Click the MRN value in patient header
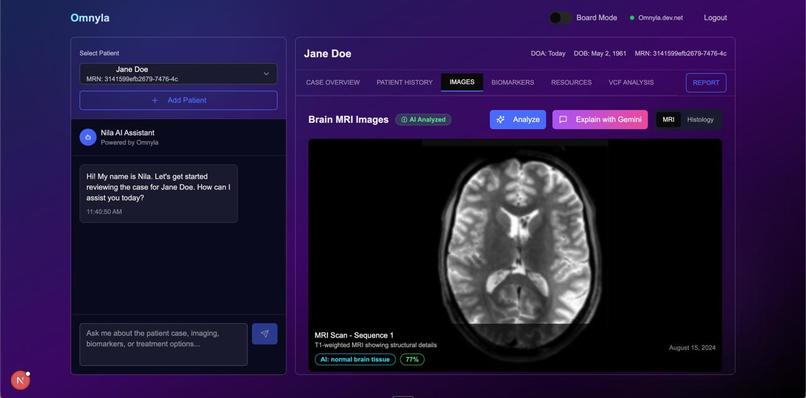Viewport: 806px width, 398px height. click(681, 53)
